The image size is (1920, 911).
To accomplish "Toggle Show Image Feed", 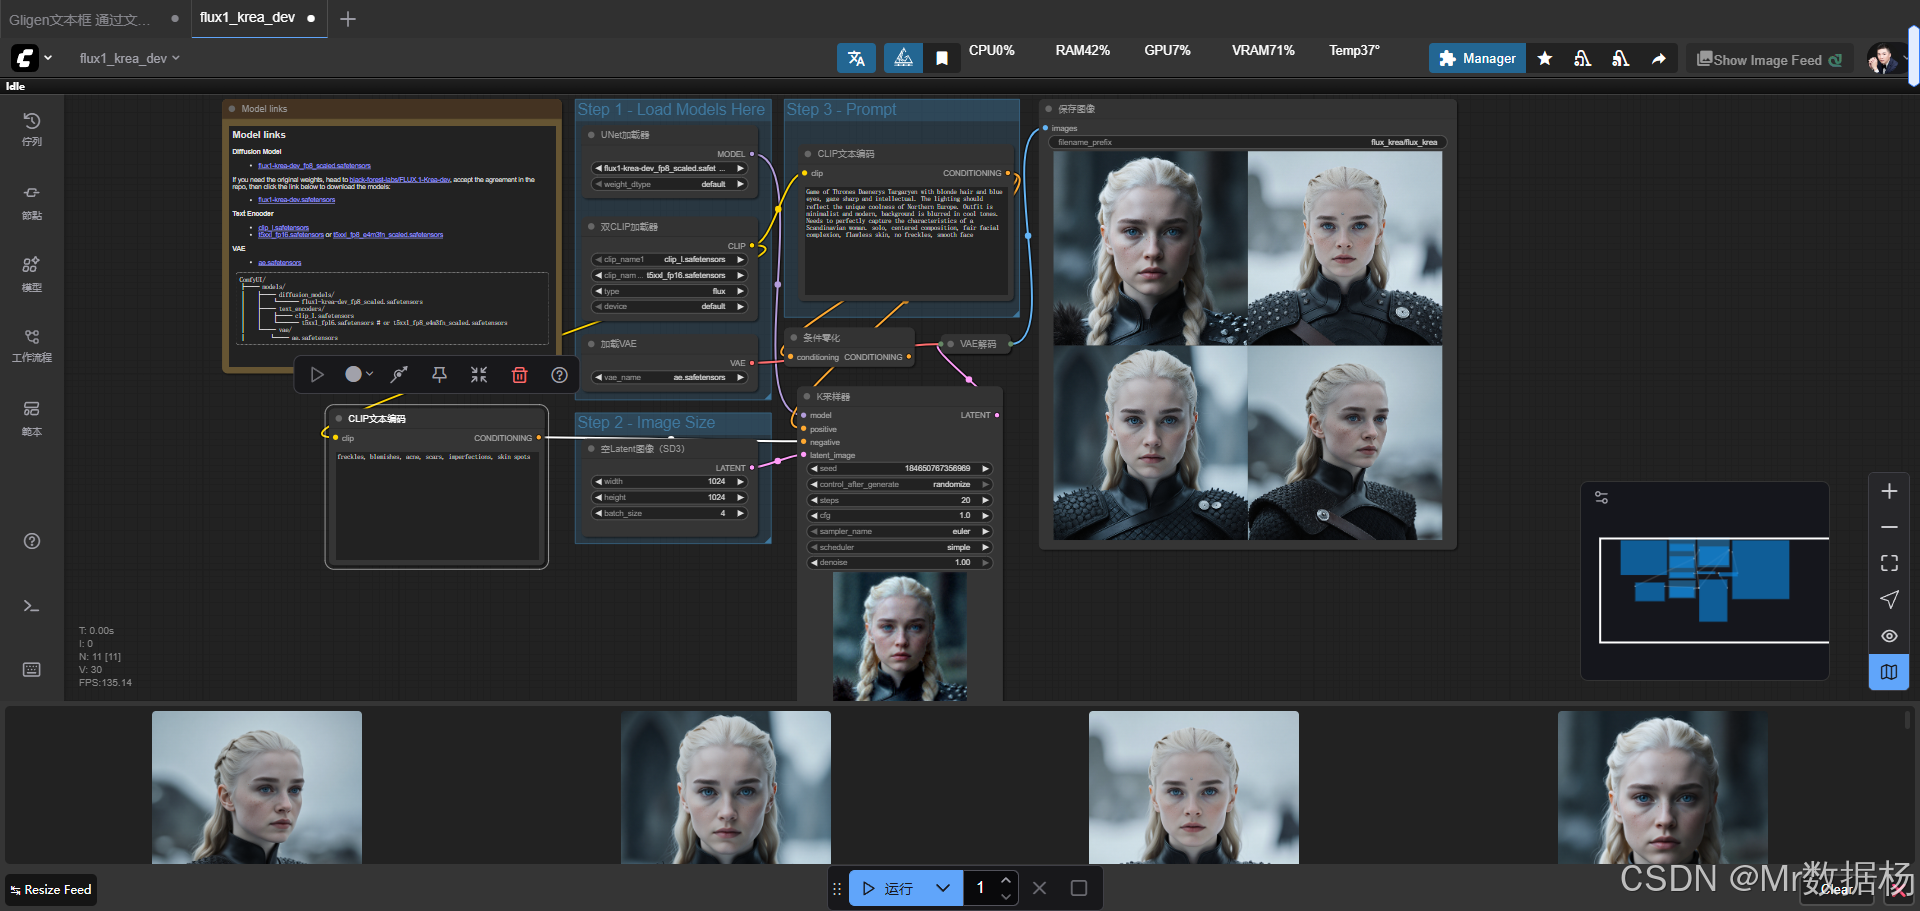I will click(1770, 60).
